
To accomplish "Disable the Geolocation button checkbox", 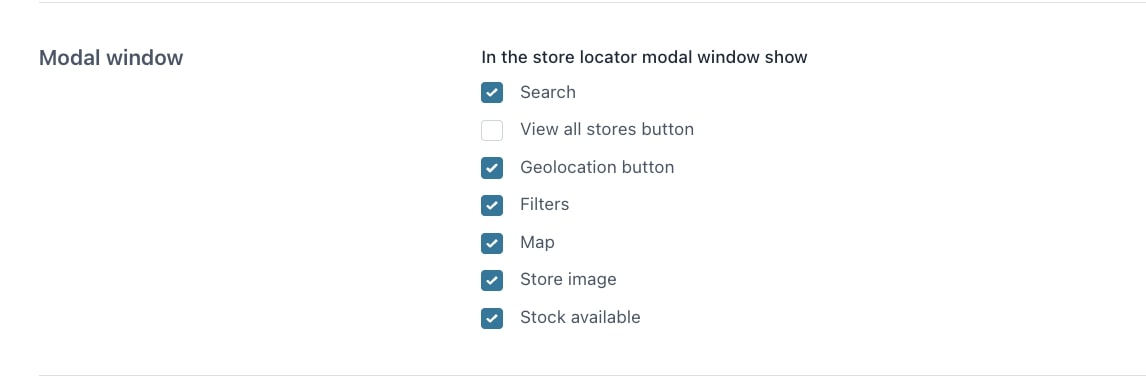I will (492, 168).
